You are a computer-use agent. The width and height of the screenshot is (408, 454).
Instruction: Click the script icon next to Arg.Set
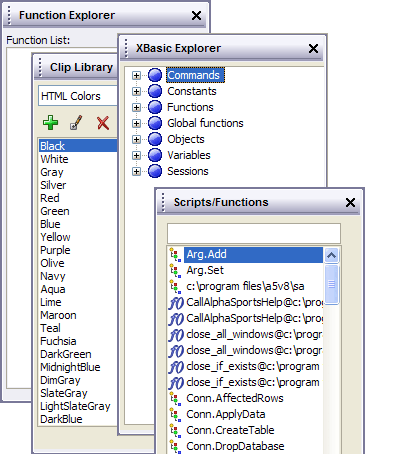[175, 270]
